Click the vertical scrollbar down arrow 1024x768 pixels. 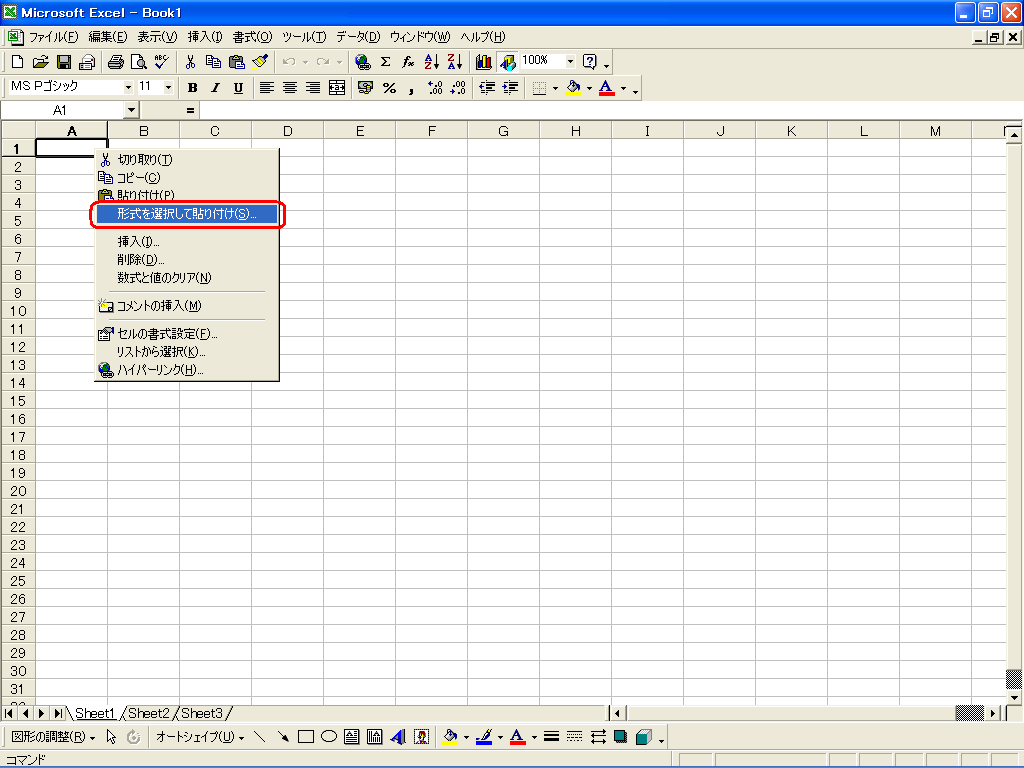(1014, 697)
